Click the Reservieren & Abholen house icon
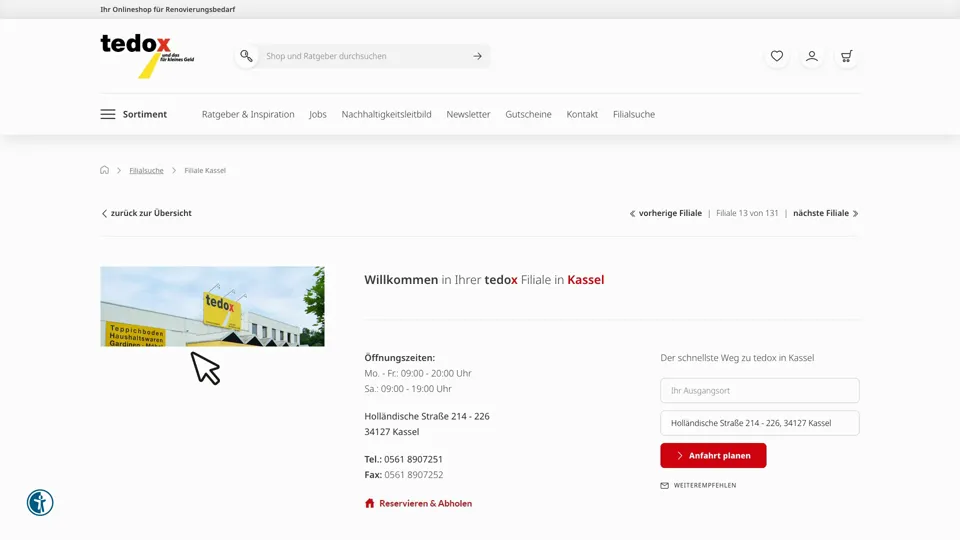Image resolution: width=960 pixels, height=540 pixels. (x=369, y=503)
